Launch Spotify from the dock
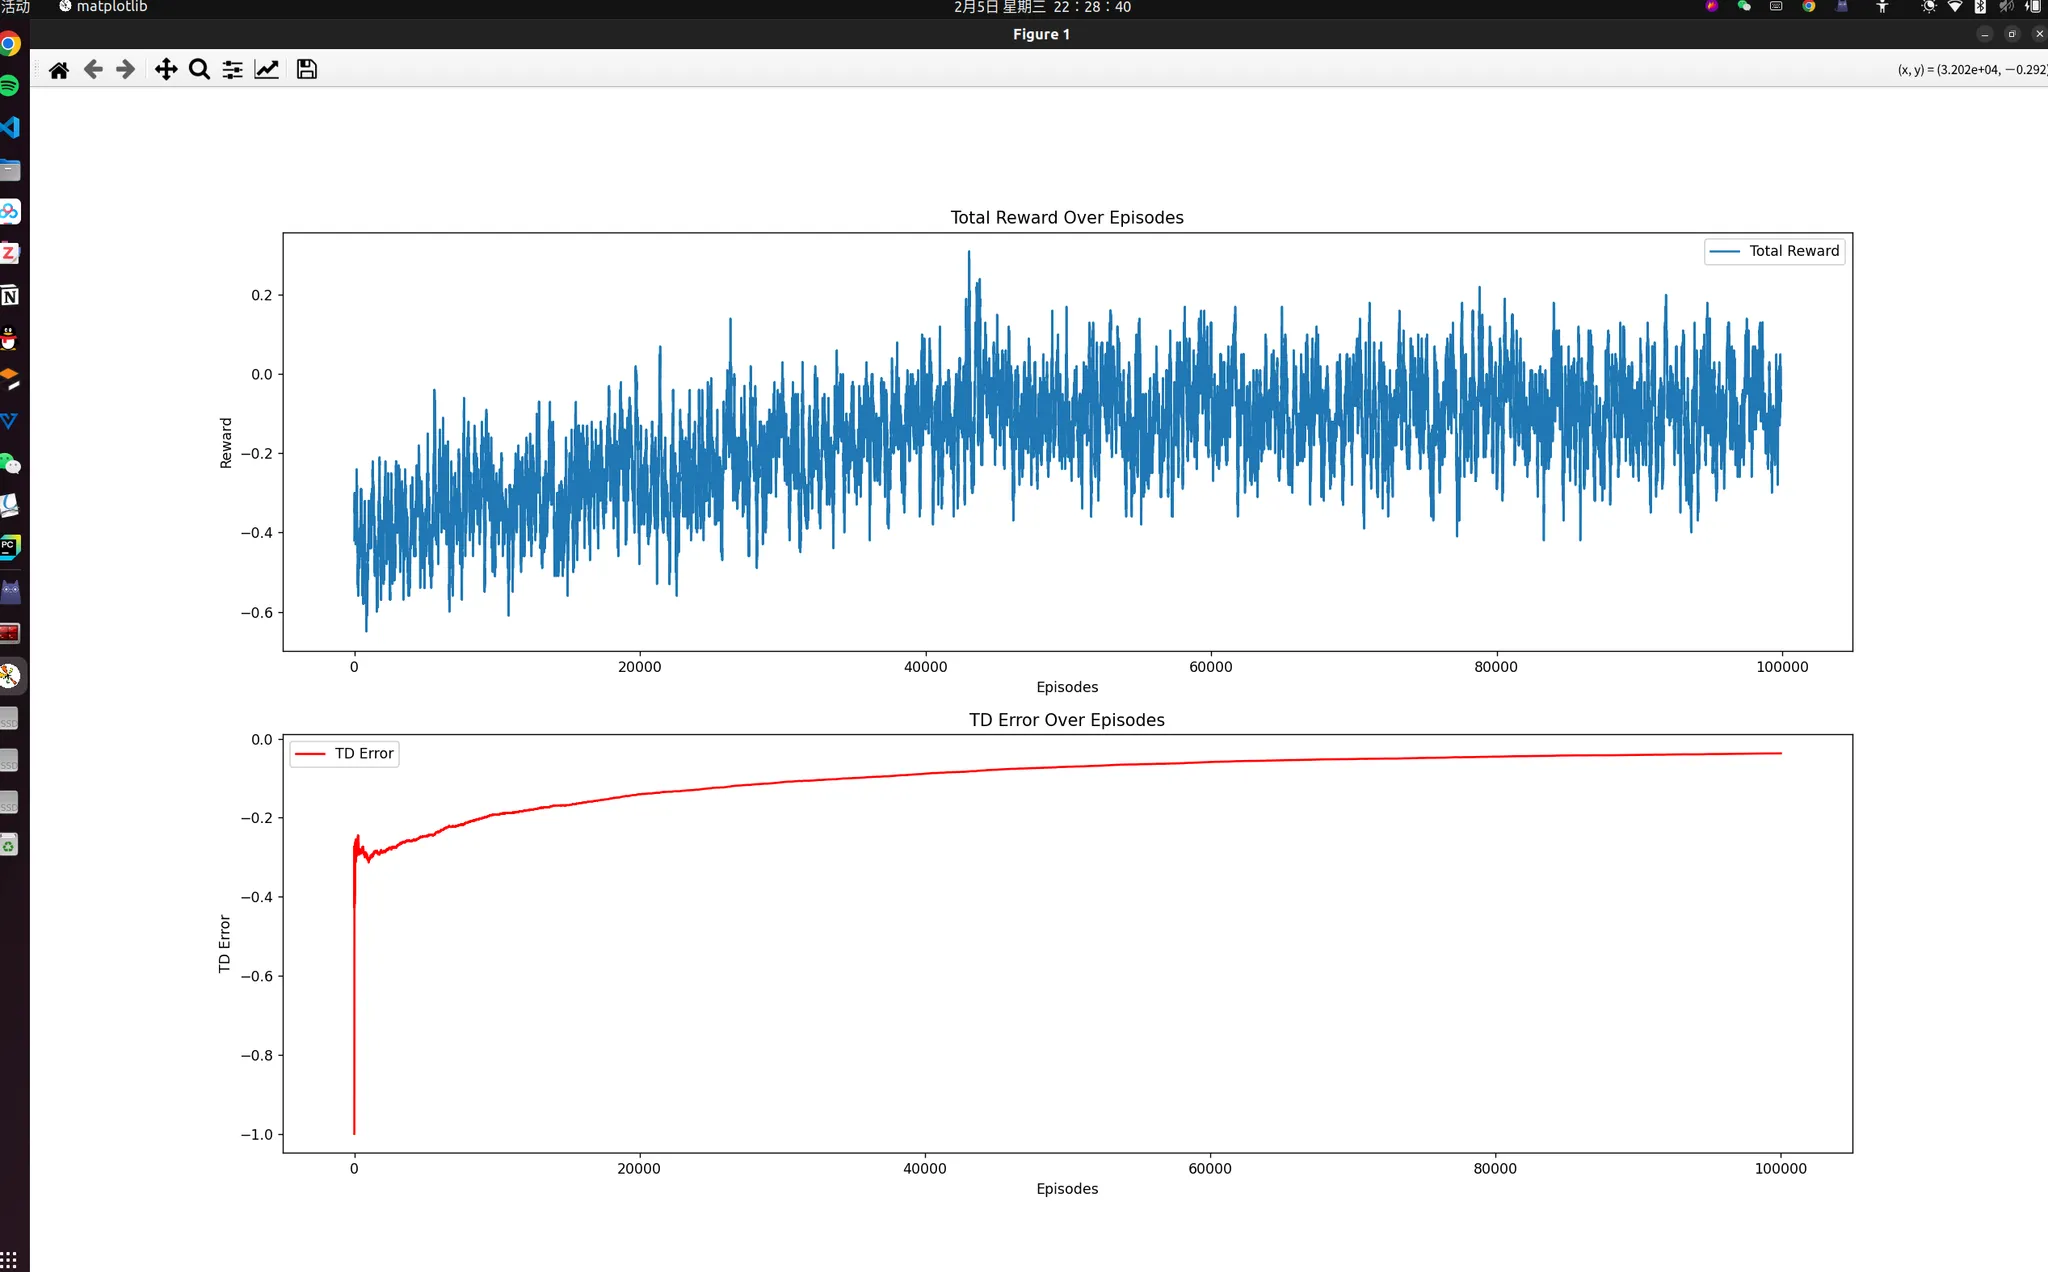 [x=9, y=86]
